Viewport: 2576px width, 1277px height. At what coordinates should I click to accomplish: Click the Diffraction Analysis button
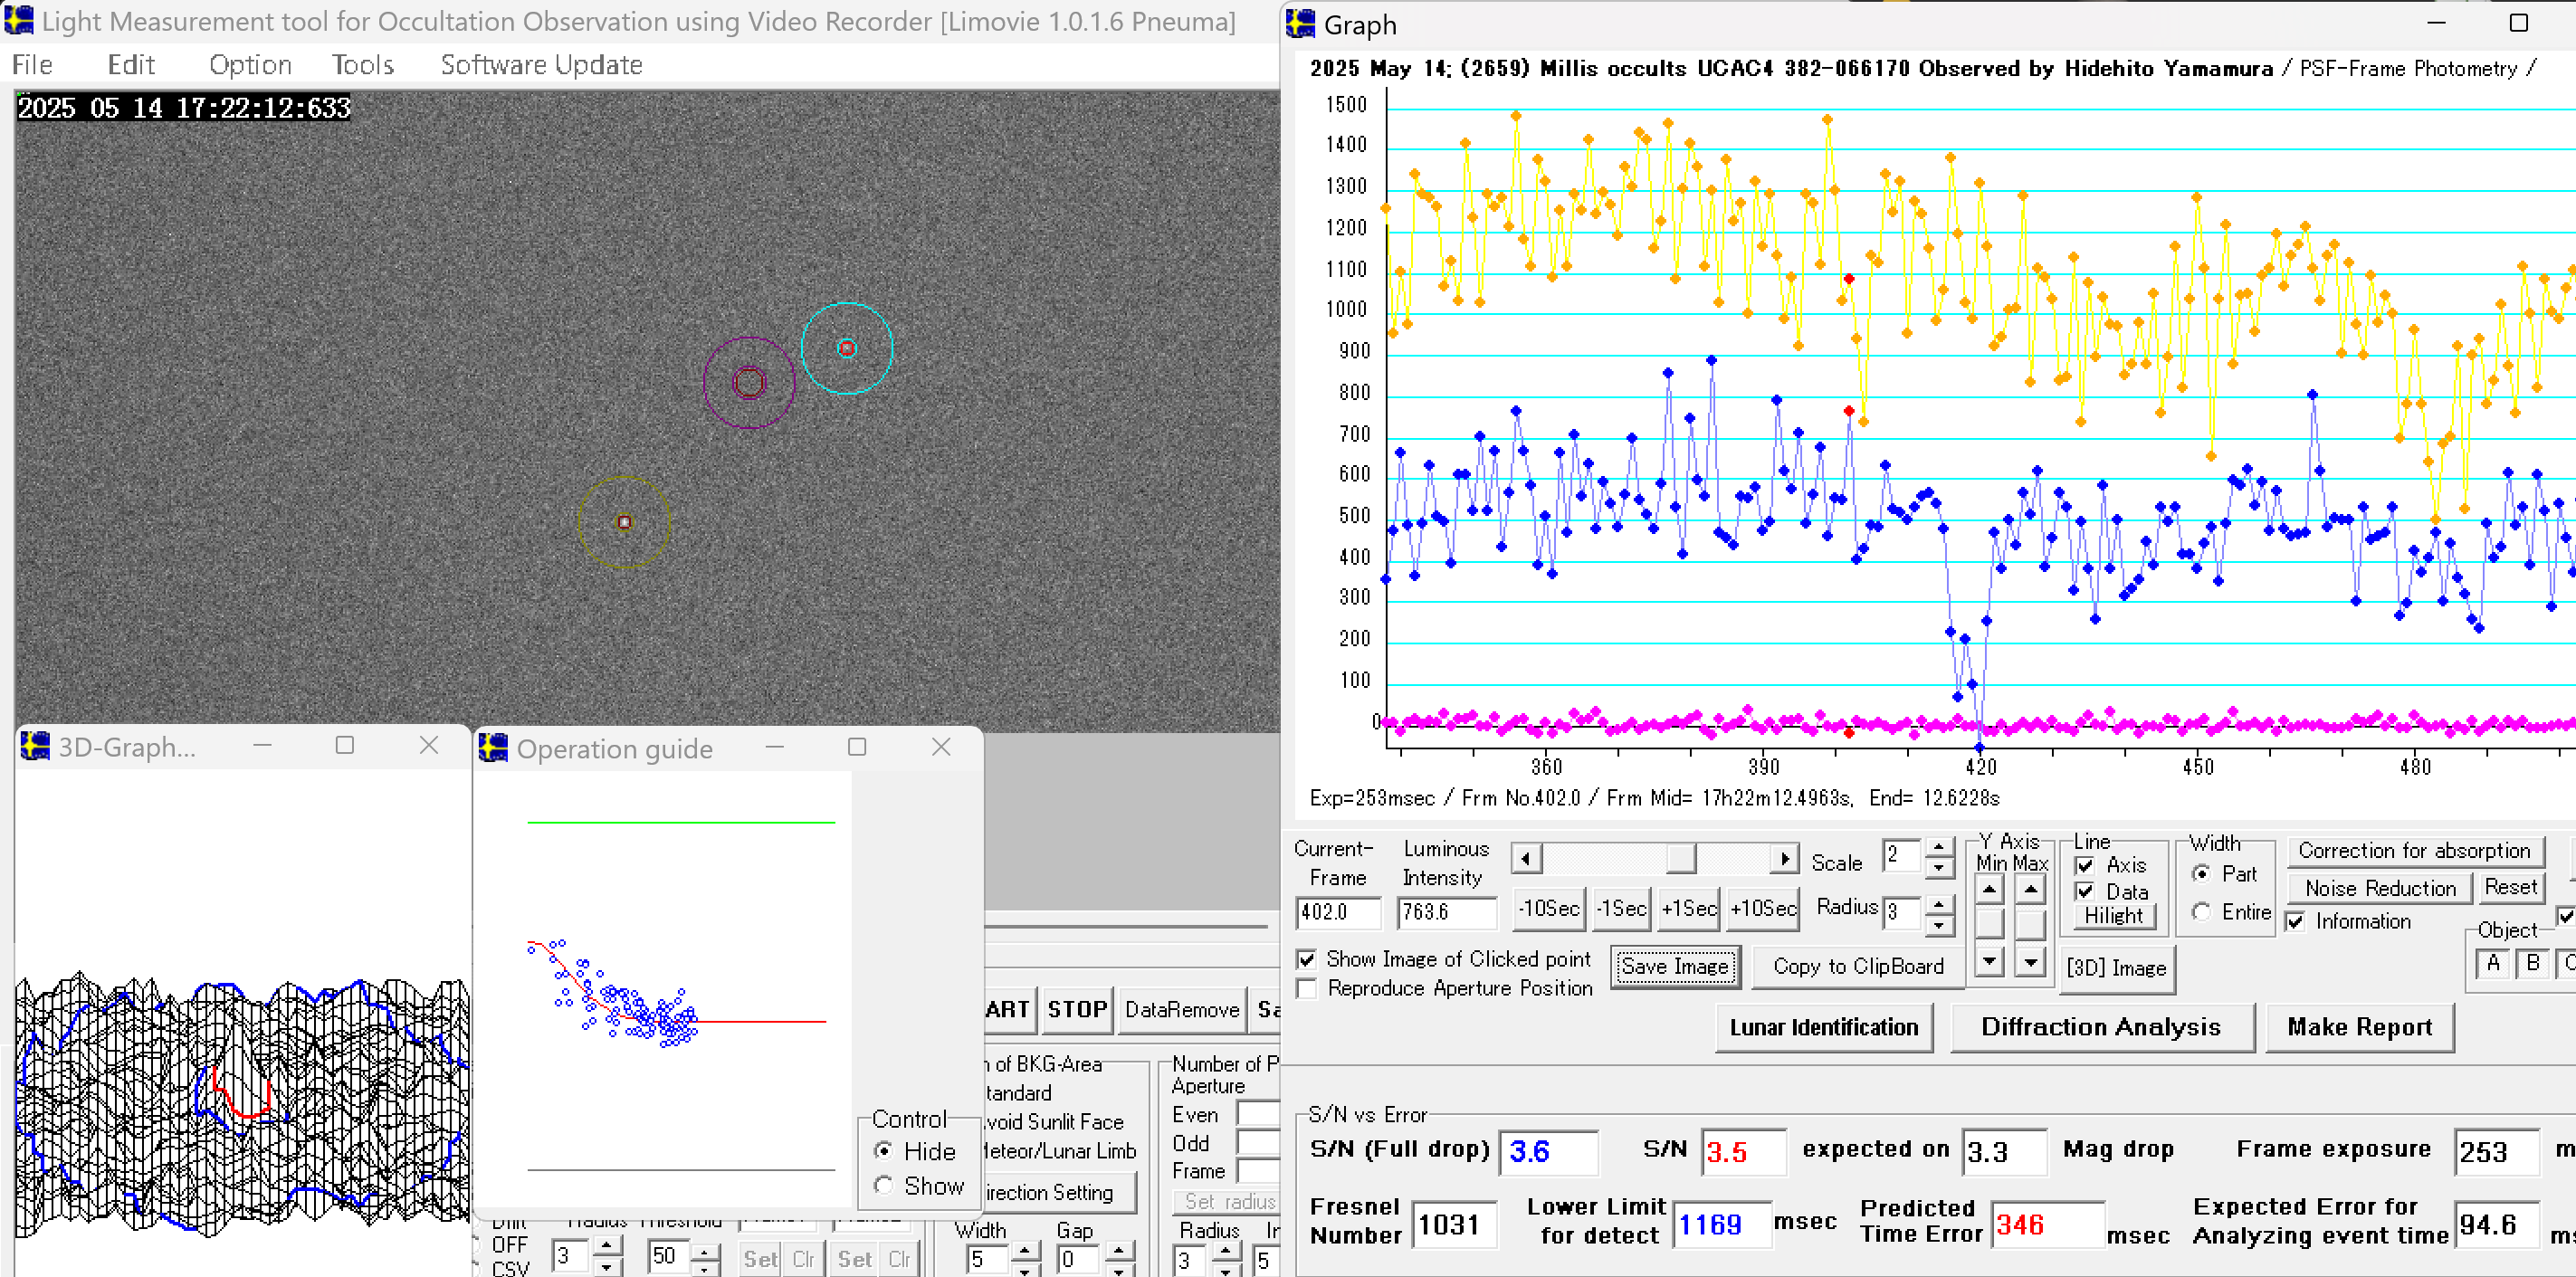tap(2101, 1027)
